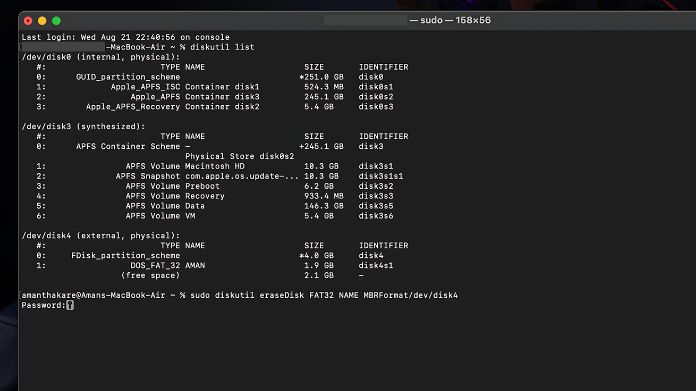Screen dimensions: 696x391
Task: Click 'FDisk_partition_scheme' text
Action: pyautogui.click(x=126, y=256)
